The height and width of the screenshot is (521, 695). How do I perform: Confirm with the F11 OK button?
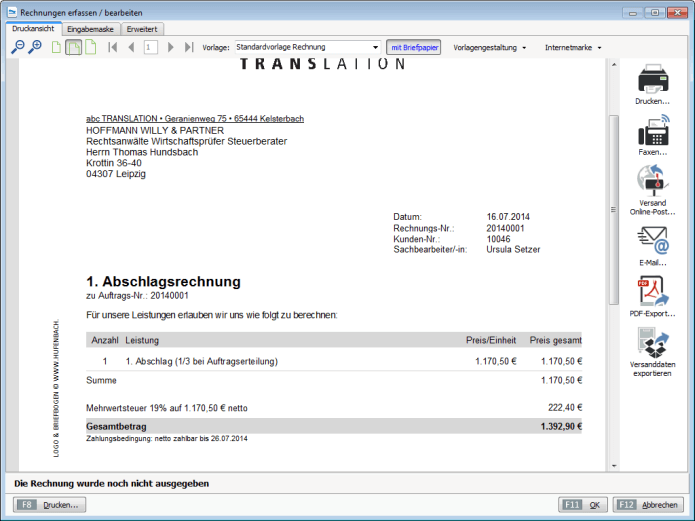click(x=583, y=505)
